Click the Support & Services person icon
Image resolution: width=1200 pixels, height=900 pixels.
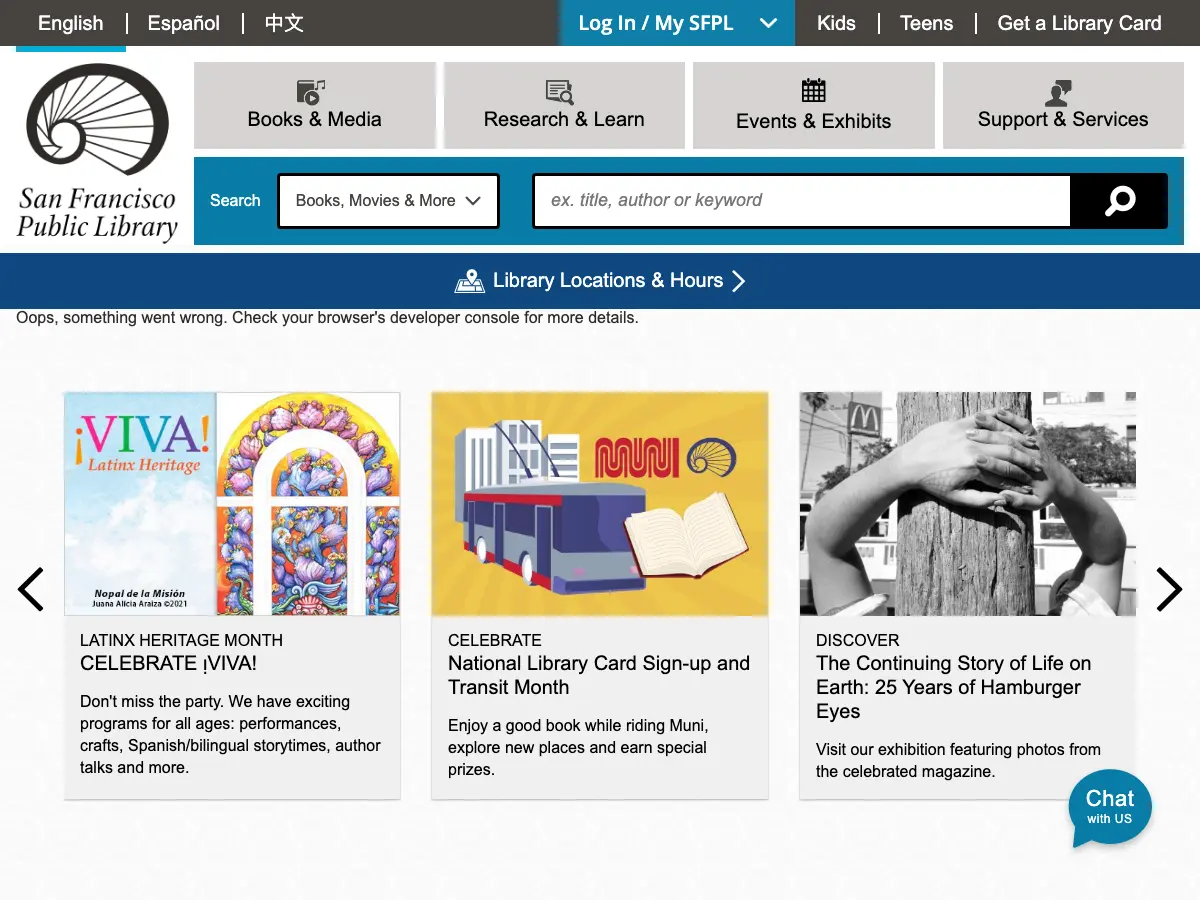pos(1058,93)
